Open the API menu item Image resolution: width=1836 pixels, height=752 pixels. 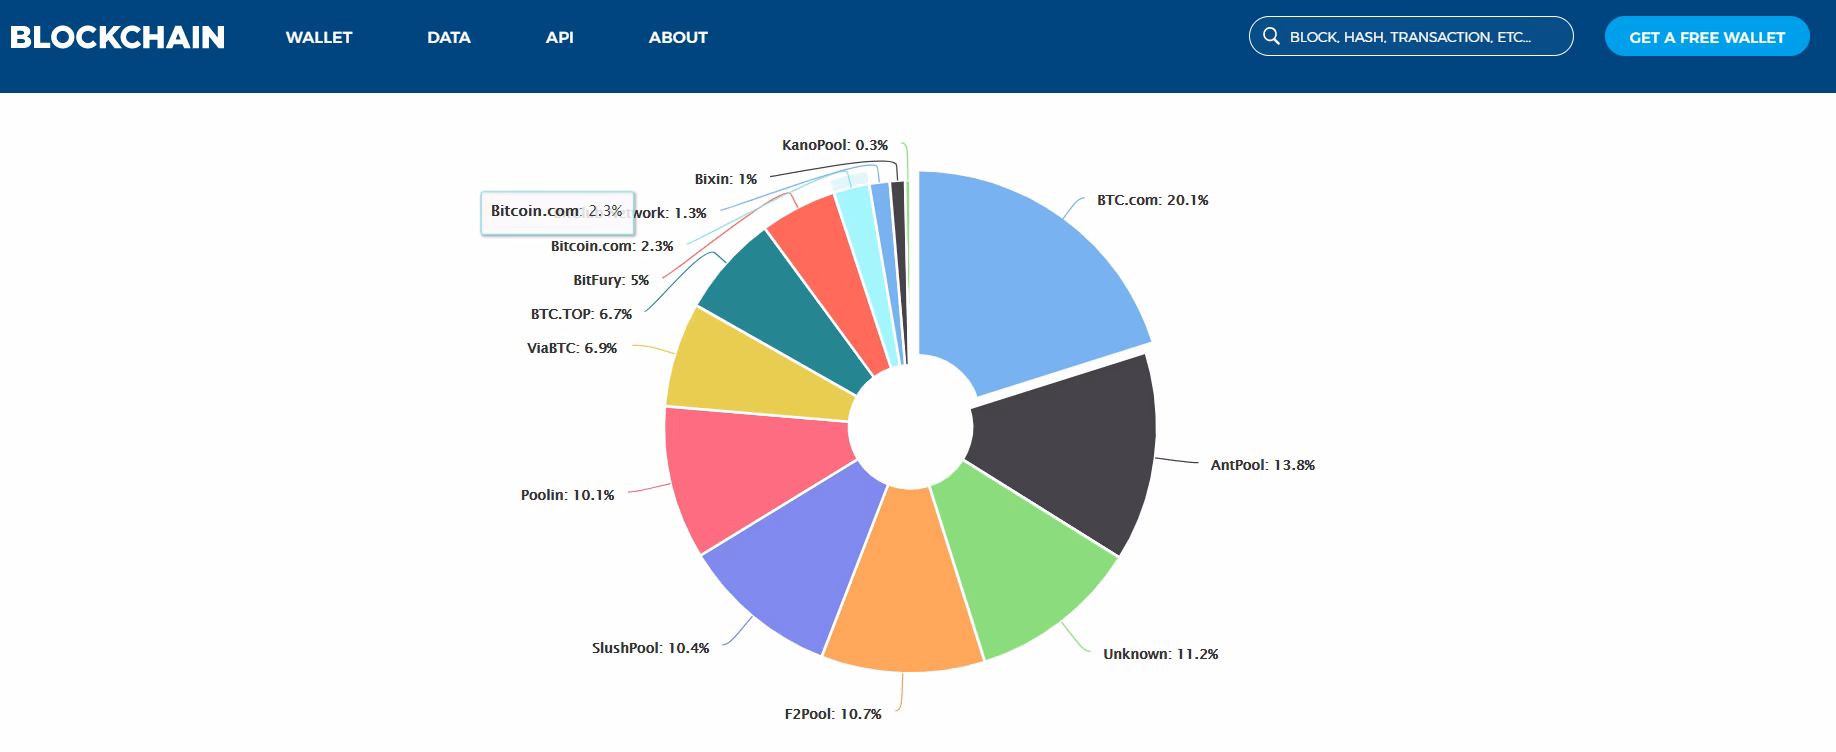[560, 37]
